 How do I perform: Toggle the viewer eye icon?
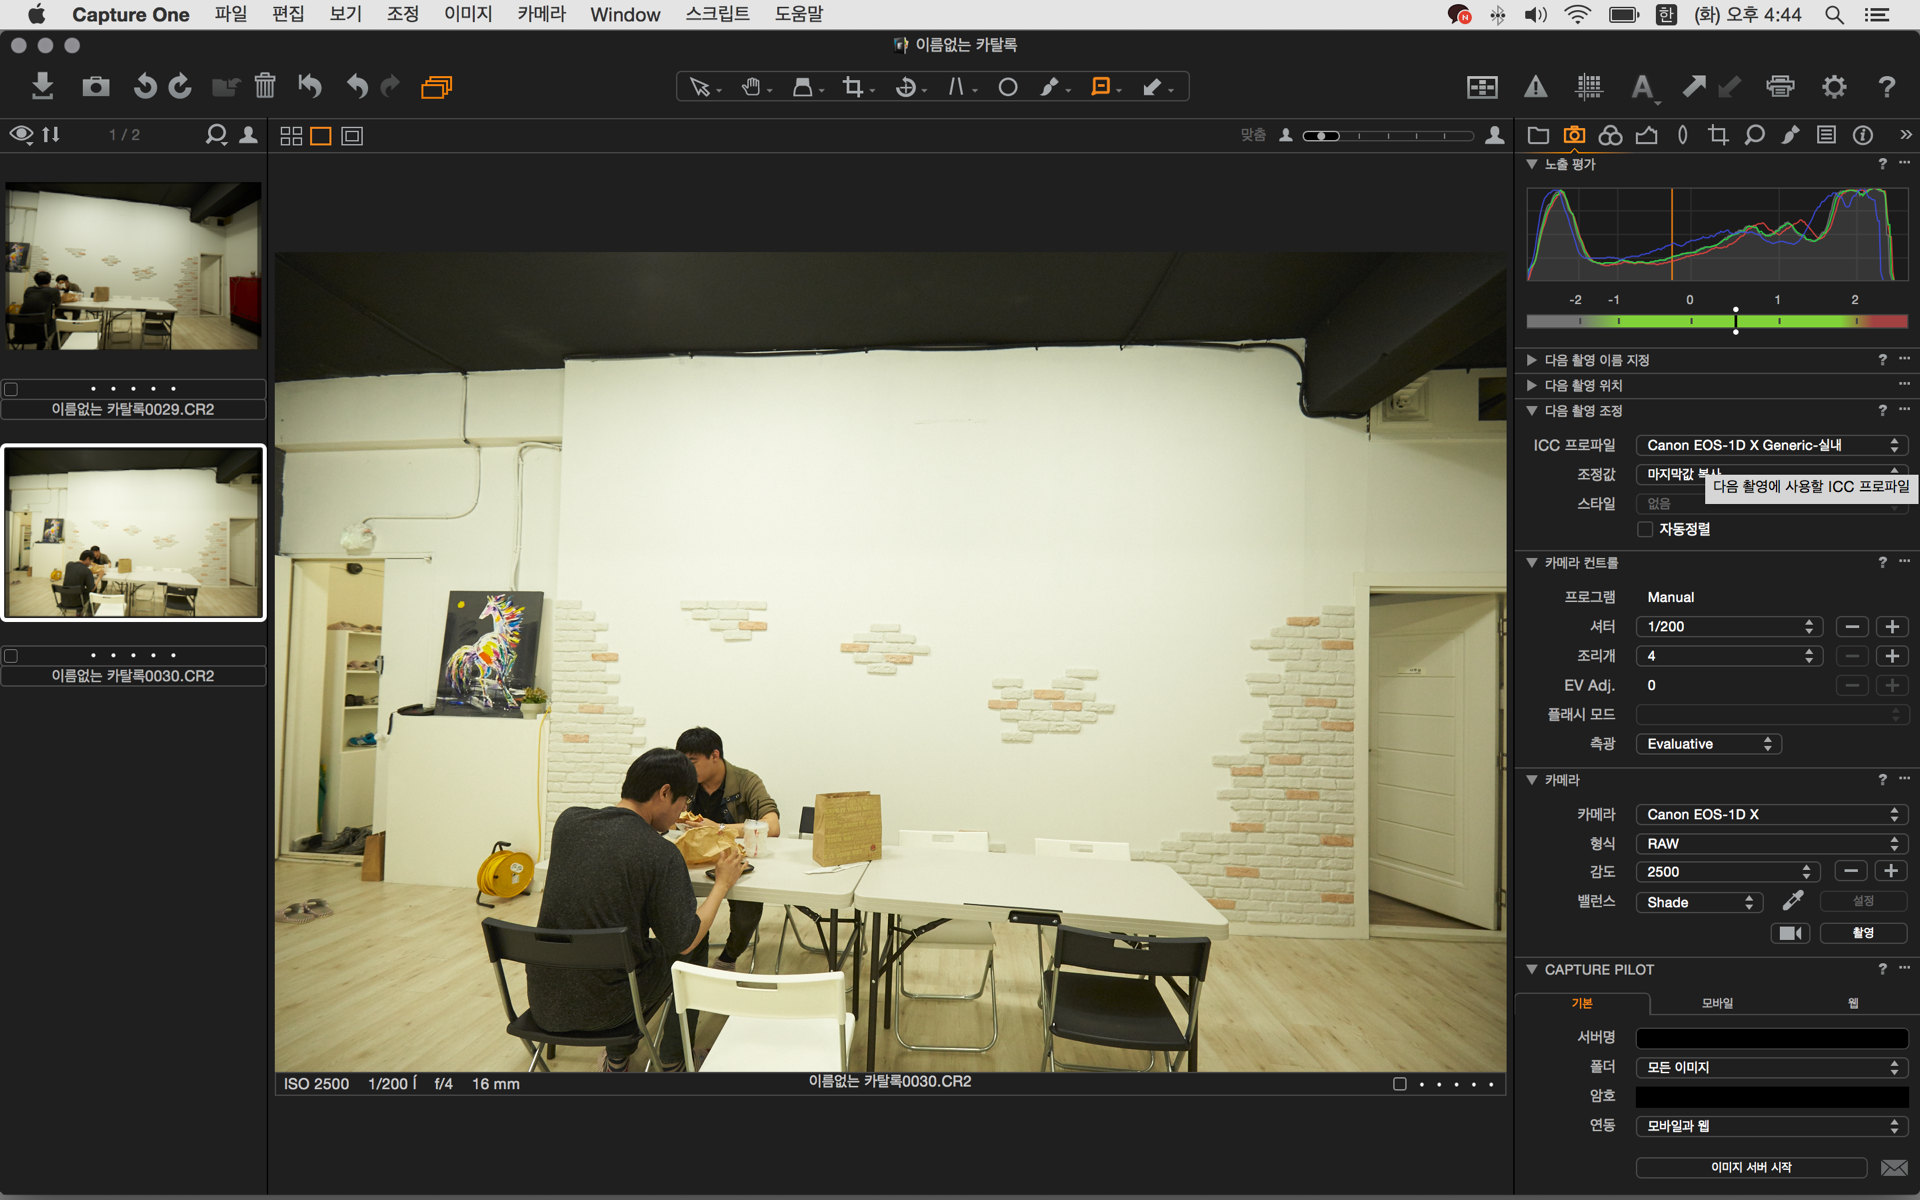21,134
